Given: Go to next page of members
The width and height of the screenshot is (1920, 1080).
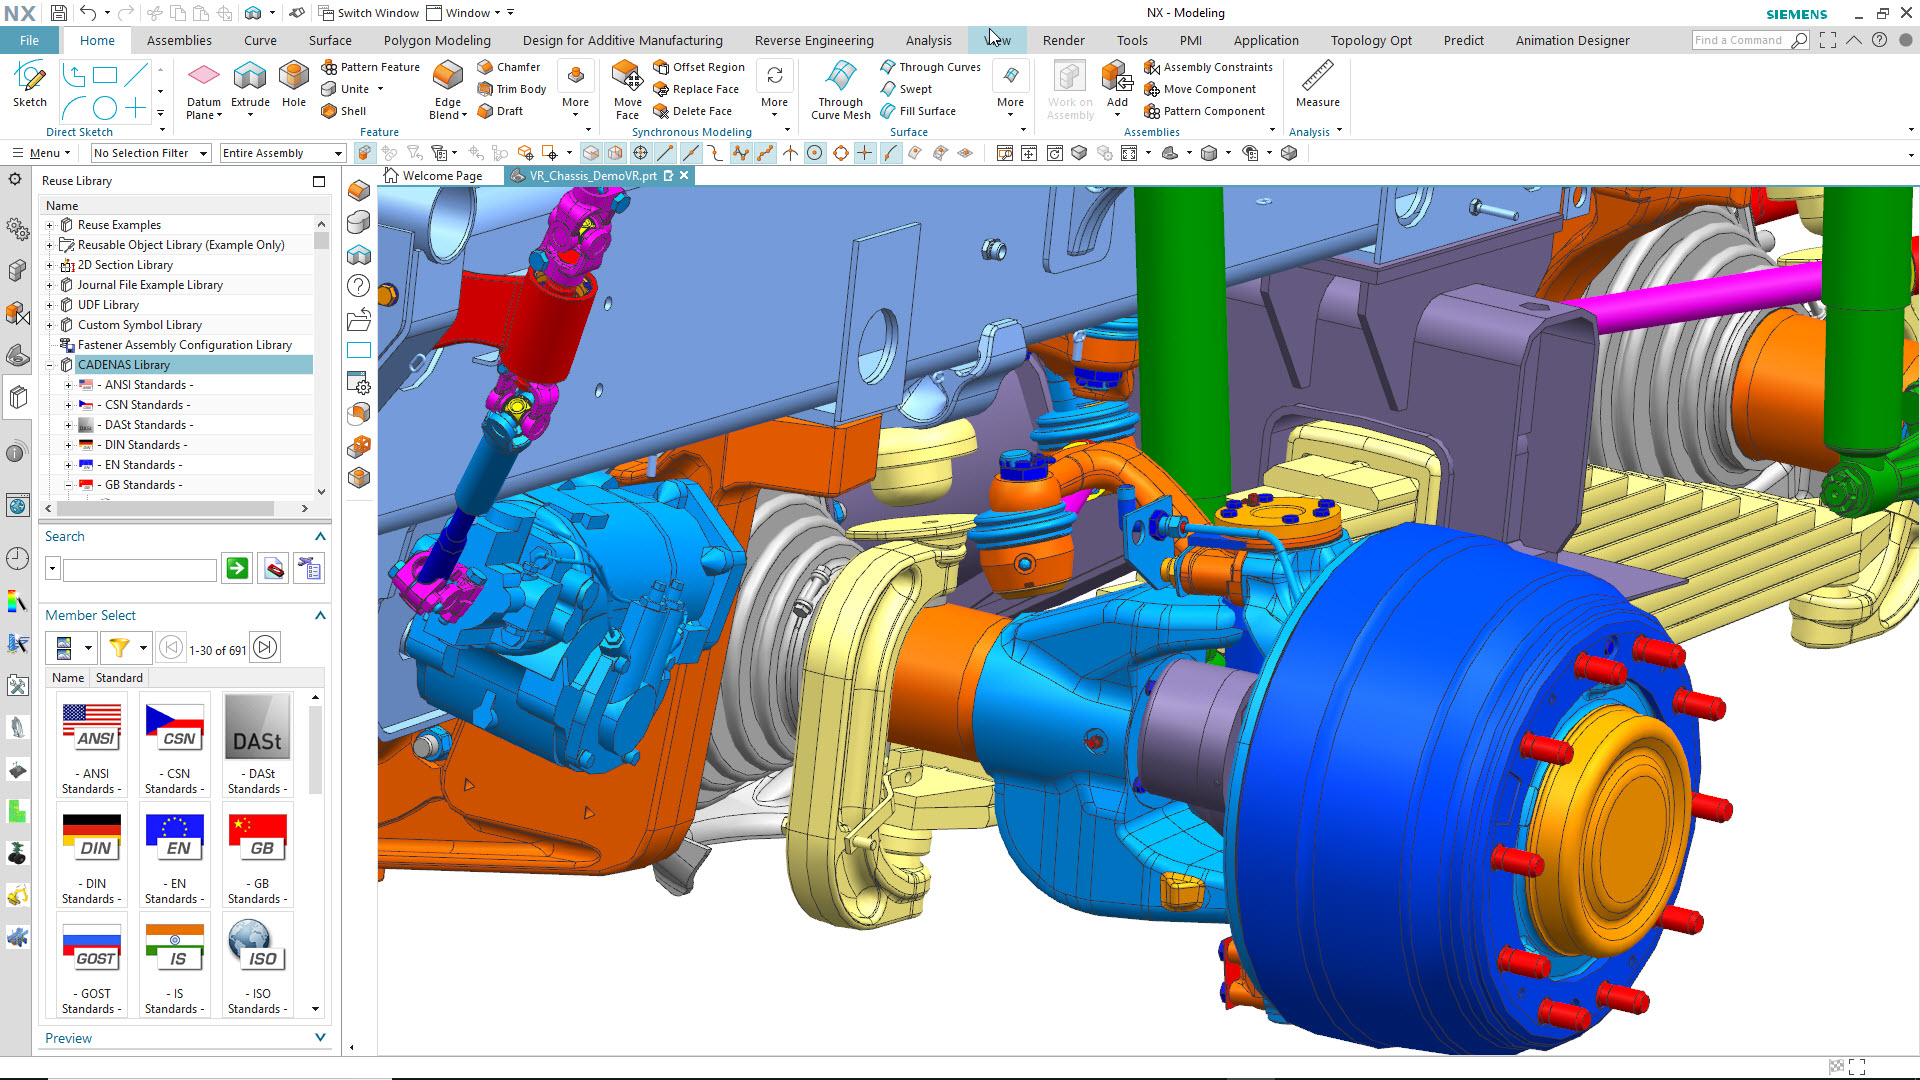Looking at the screenshot, I should [x=265, y=648].
